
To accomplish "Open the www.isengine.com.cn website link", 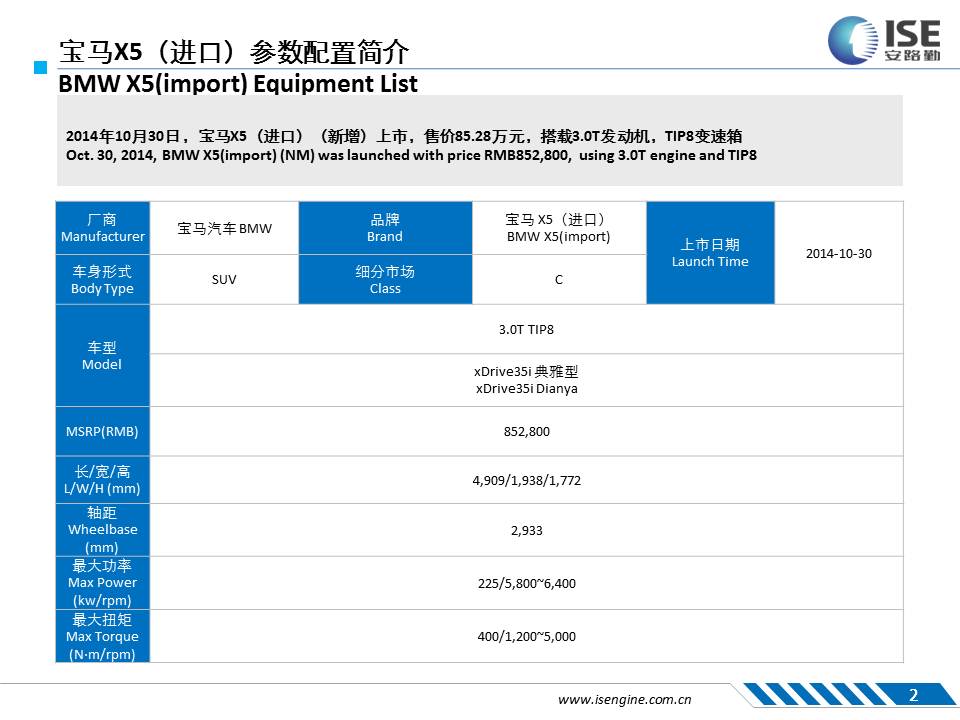I will [x=624, y=700].
